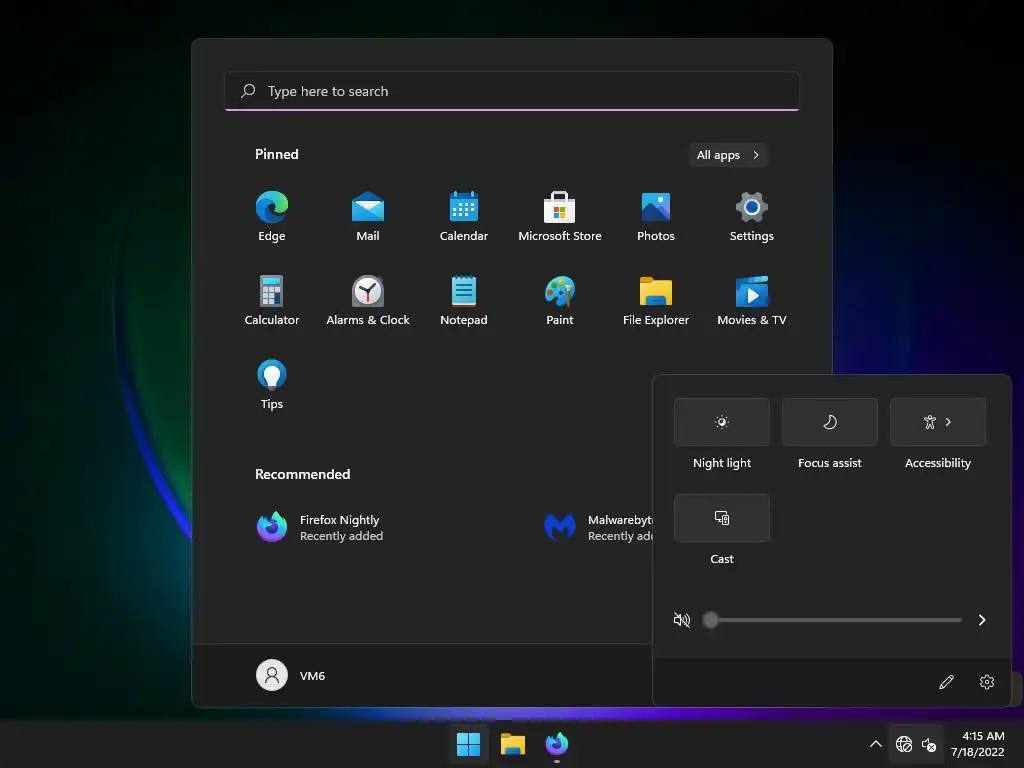Toggle Night light quick setting
Screen dimensions: 1024x768
click(x=722, y=422)
